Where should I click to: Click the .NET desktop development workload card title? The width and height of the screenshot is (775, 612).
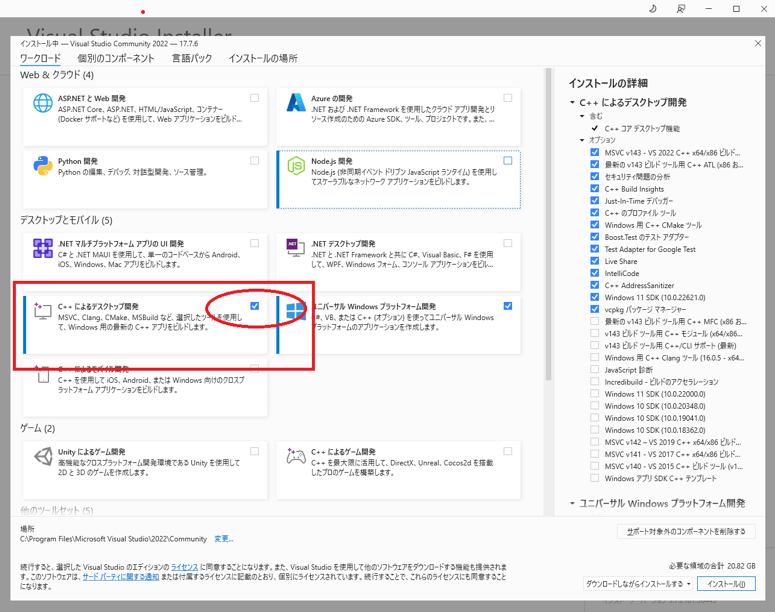[343, 244]
